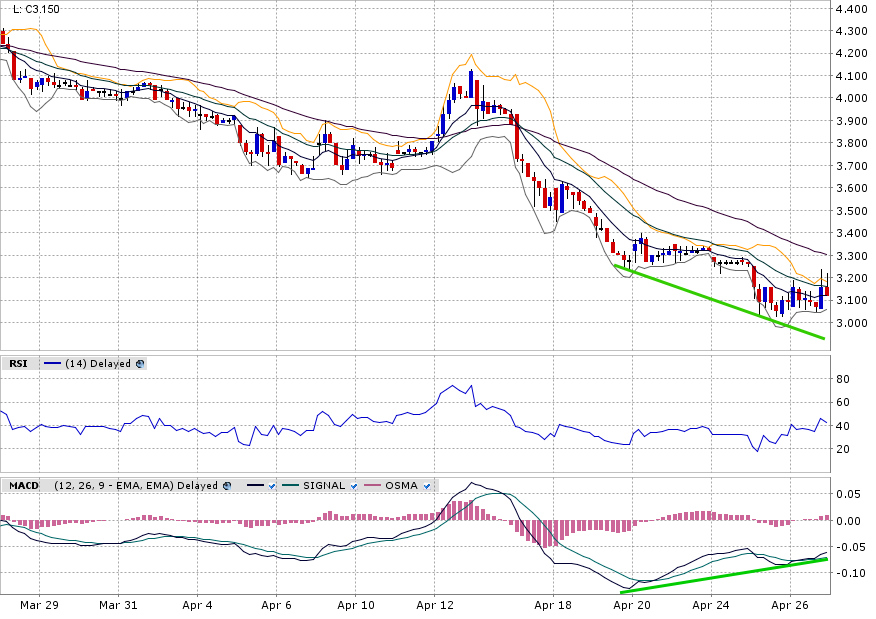Click the 4.000 price axis label
This screenshot has height=619, width=876.
point(852,98)
